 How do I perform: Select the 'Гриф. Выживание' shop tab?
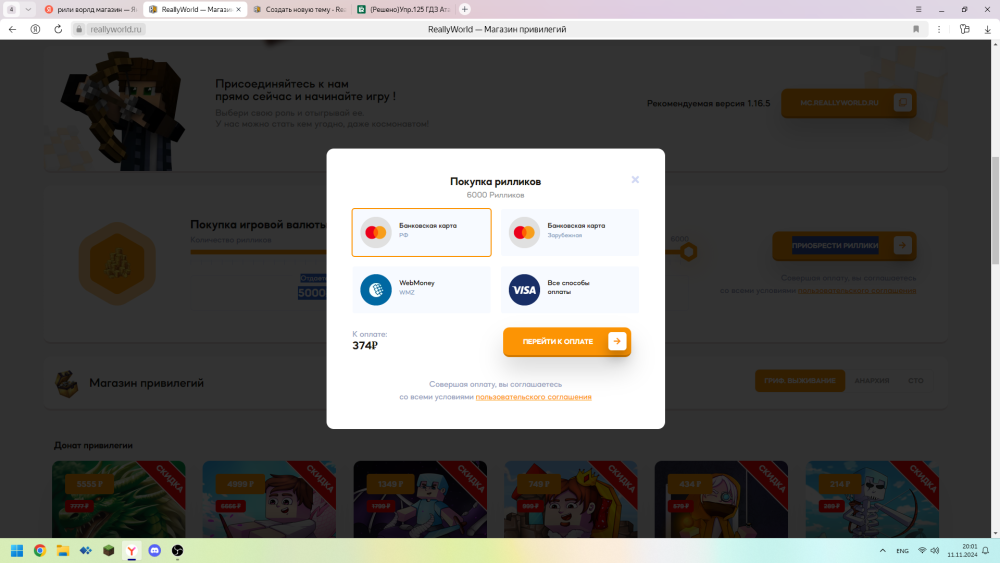(800, 381)
